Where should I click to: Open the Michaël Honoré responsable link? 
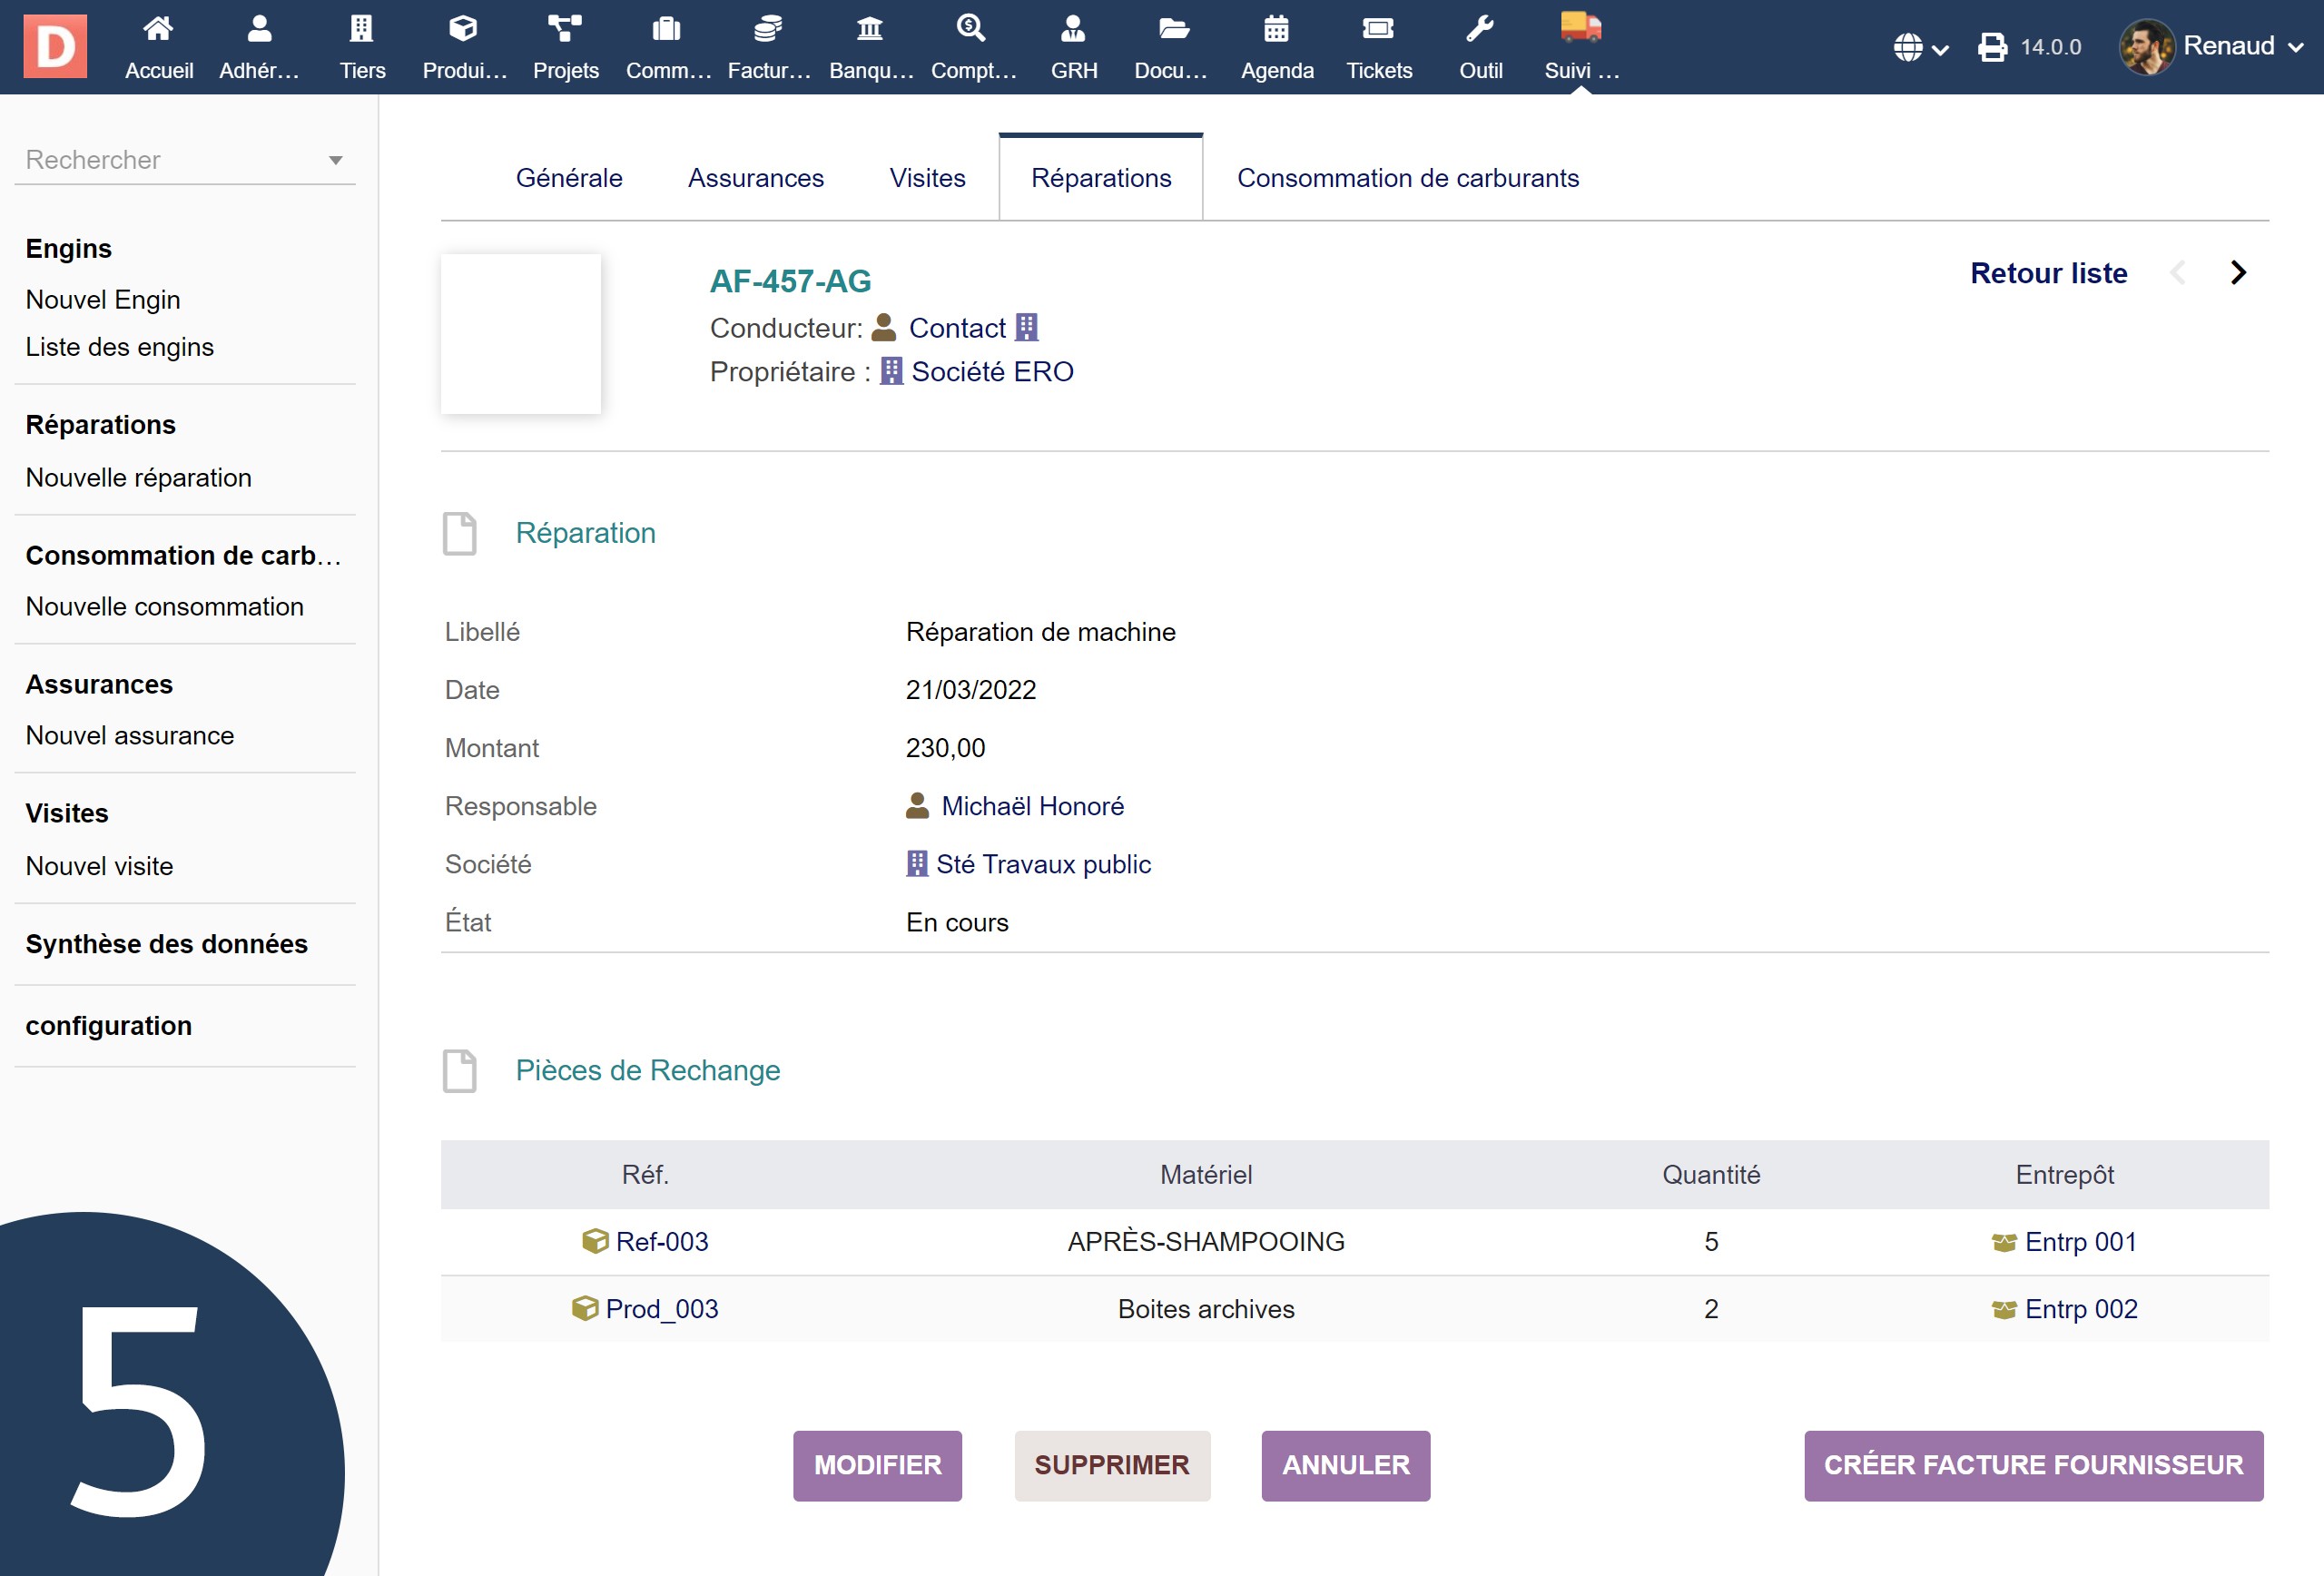pos(1032,805)
